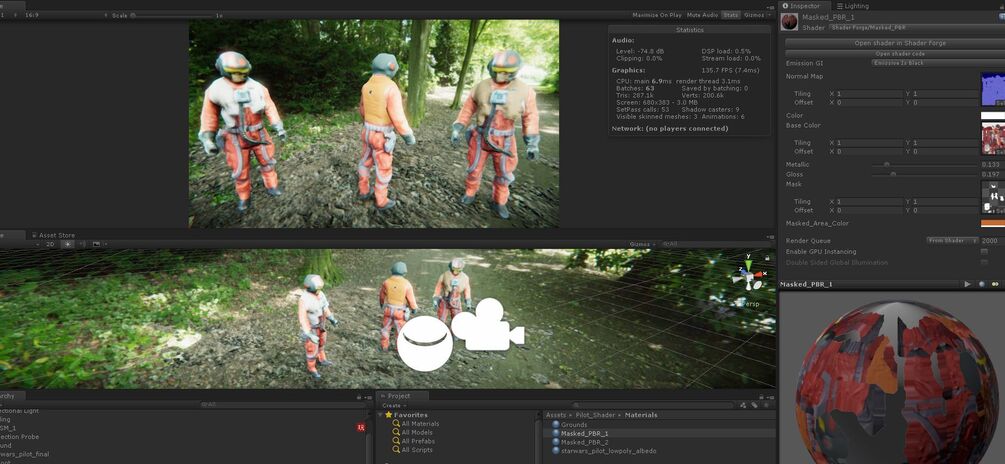Click the search icon beside All Prefabs
Image resolution: width=1005 pixels, height=464 pixels.
pyautogui.click(x=396, y=441)
